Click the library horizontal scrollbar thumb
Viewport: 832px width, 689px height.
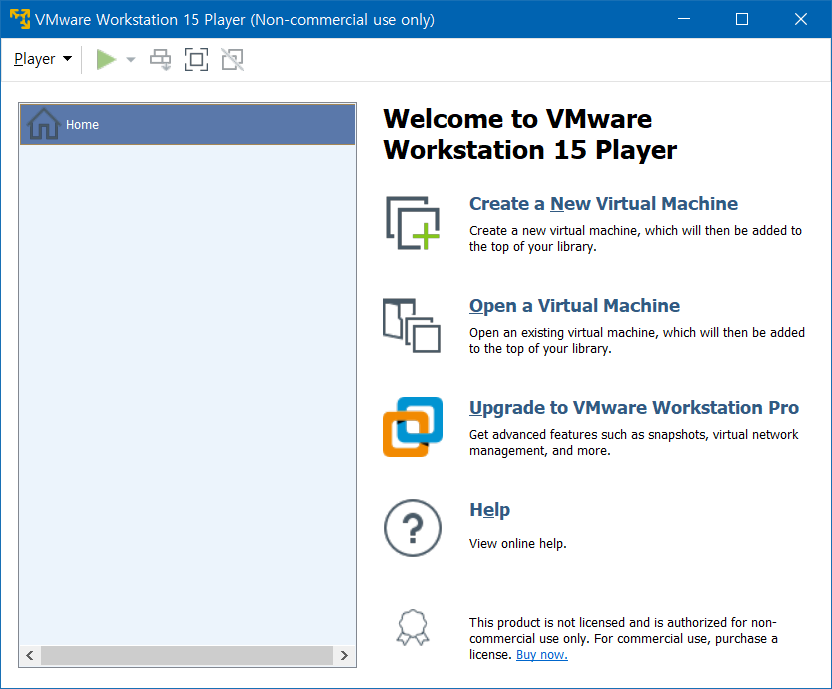tap(187, 655)
